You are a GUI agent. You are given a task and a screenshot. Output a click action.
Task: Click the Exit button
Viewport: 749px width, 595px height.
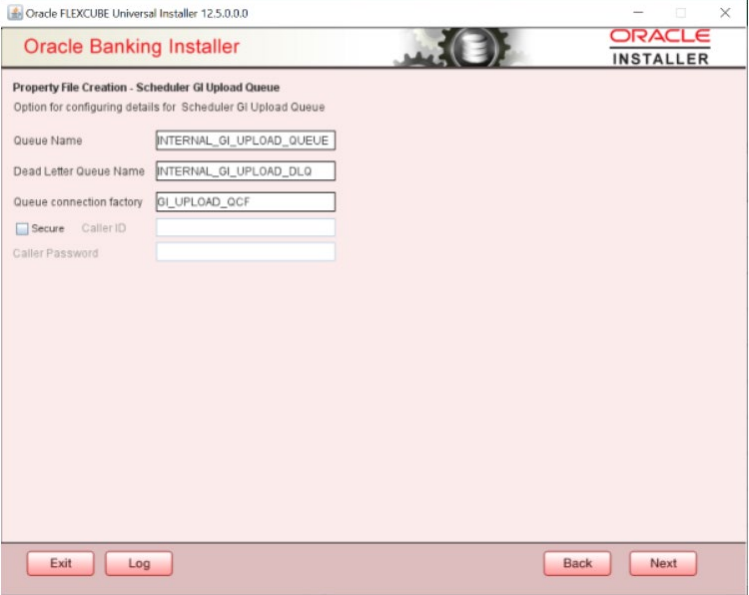pyautogui.click(x=61, y=563)
